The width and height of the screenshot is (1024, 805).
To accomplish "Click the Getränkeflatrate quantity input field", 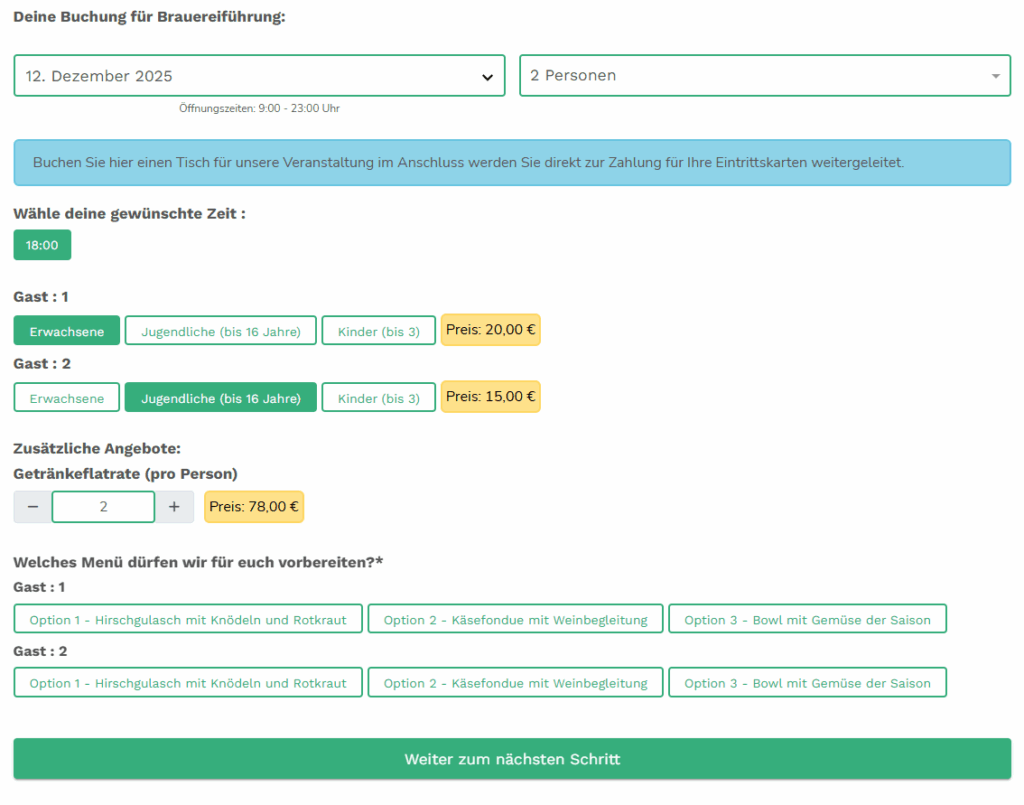I will click(103, 507).
